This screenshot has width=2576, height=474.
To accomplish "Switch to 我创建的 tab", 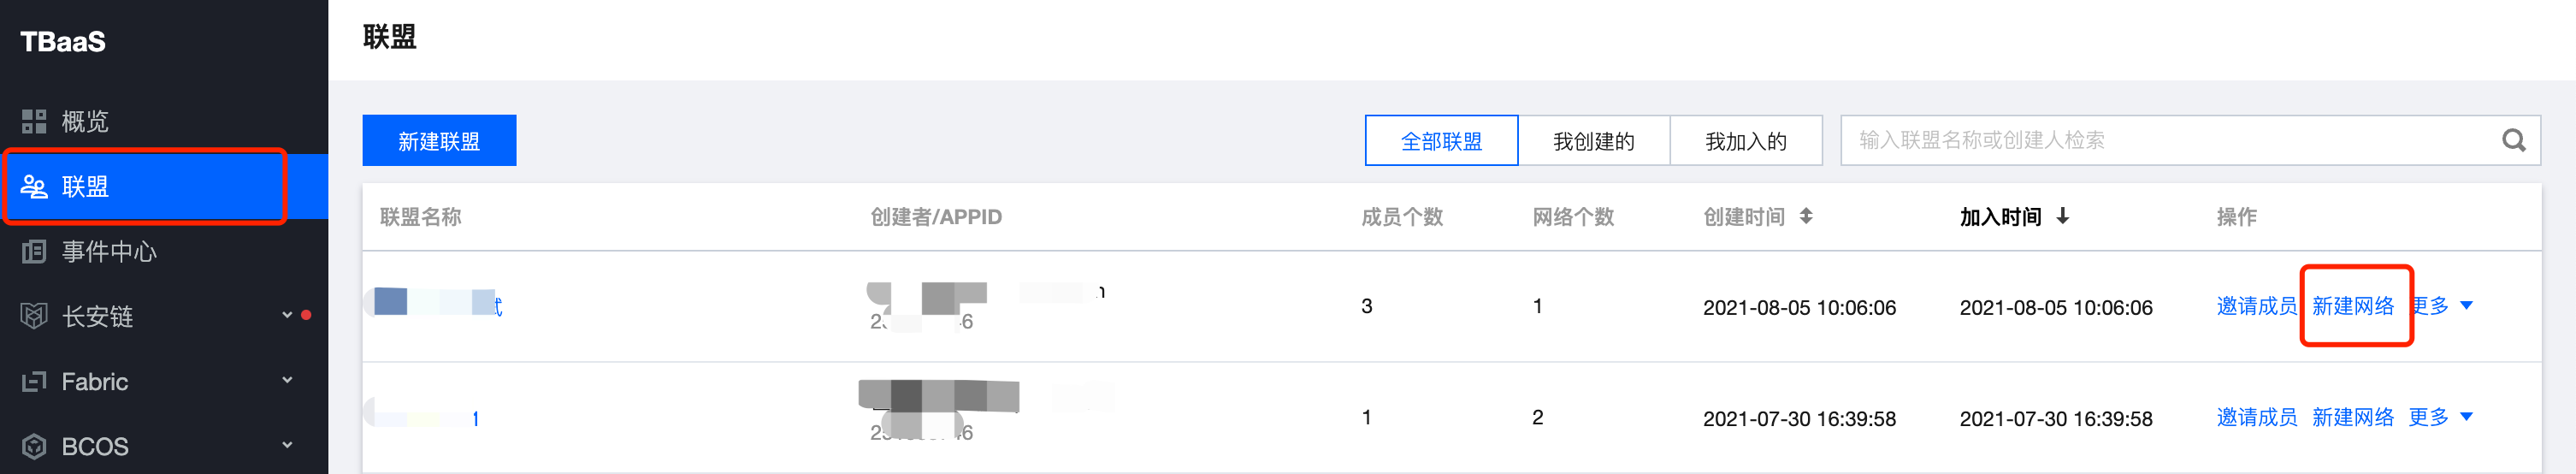I will pos(1594,141).
